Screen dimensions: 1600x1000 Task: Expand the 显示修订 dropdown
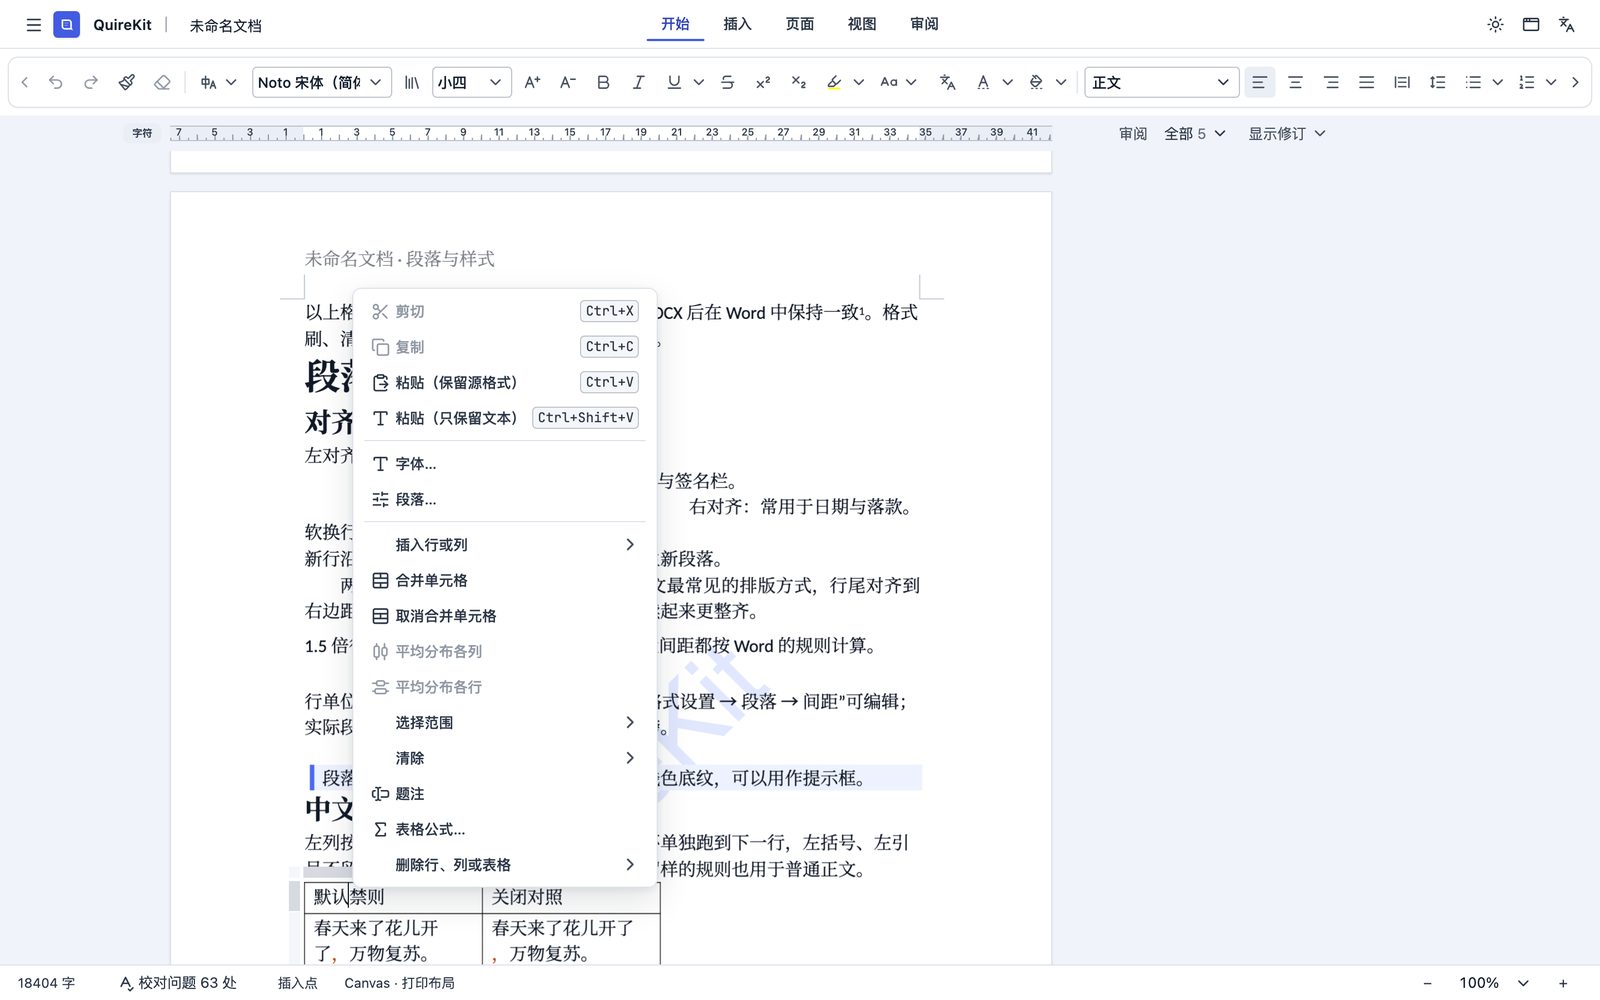click(x=1286, y=133)
